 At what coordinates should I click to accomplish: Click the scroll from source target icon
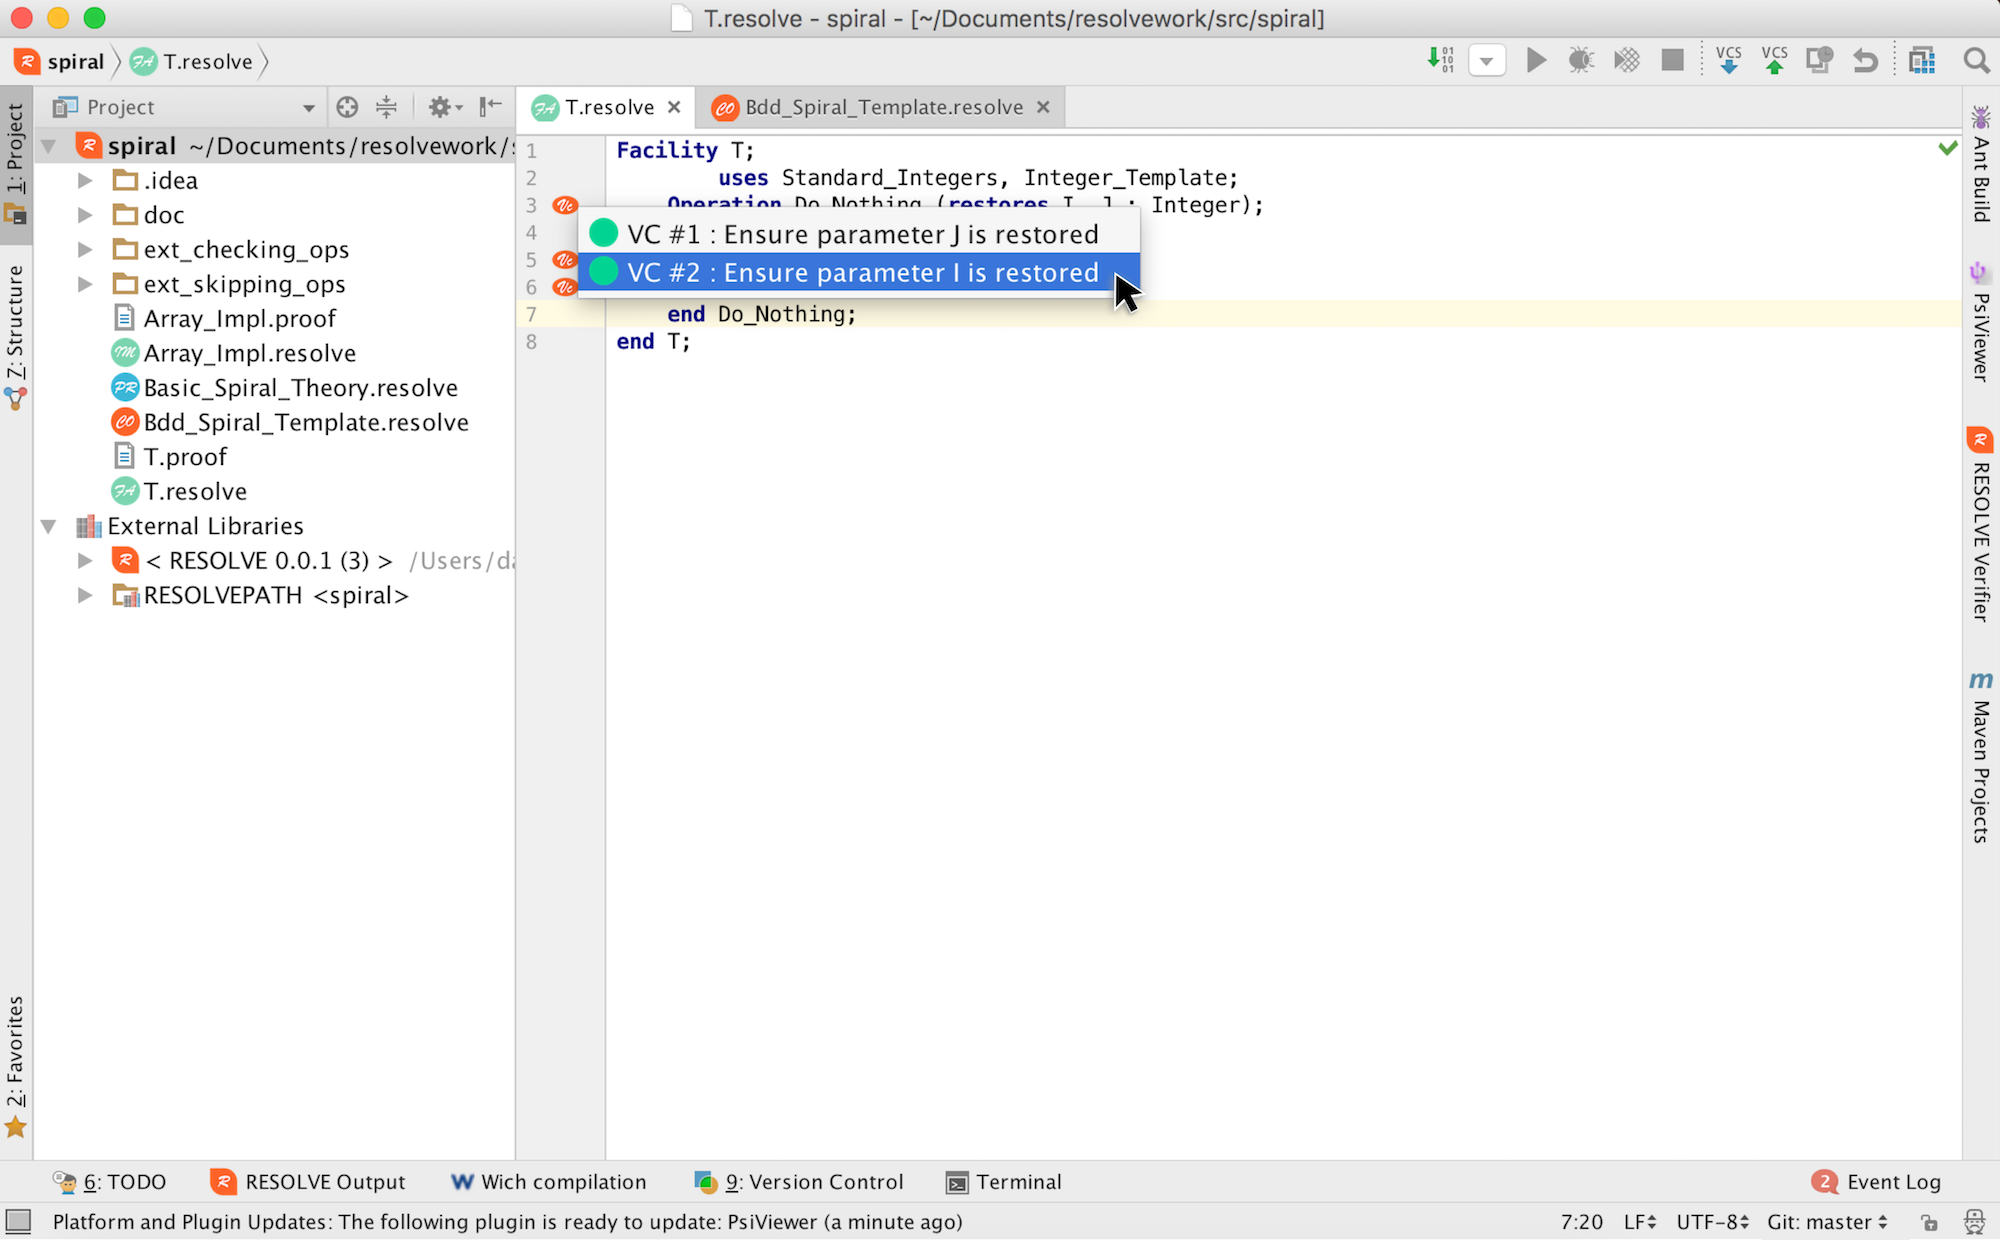(x=347, y=107)
